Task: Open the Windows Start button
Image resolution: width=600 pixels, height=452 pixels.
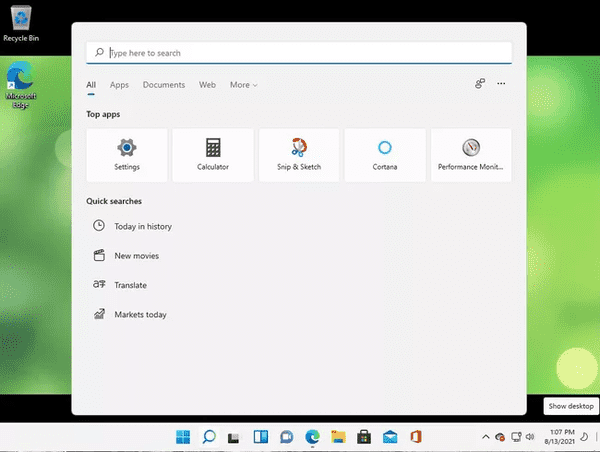Action: (183, 437)
